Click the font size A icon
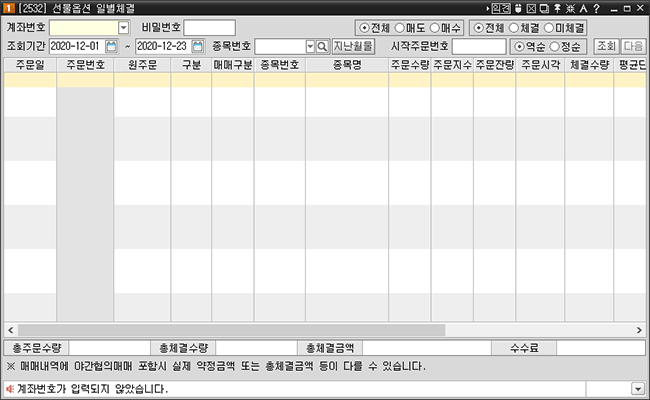650x400 pixels. (581, 8)
